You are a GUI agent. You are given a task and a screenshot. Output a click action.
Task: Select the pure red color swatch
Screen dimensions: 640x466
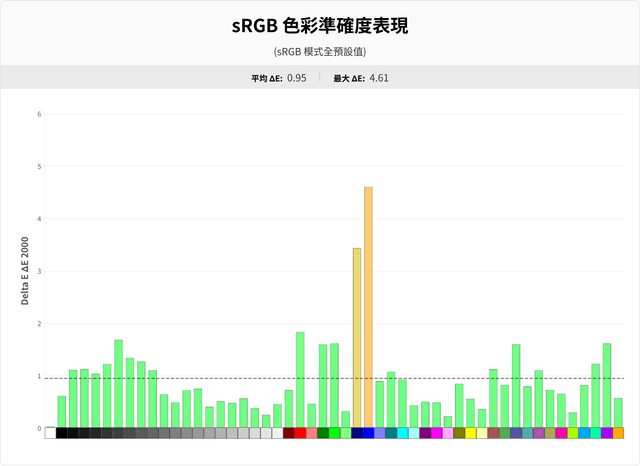300,433
